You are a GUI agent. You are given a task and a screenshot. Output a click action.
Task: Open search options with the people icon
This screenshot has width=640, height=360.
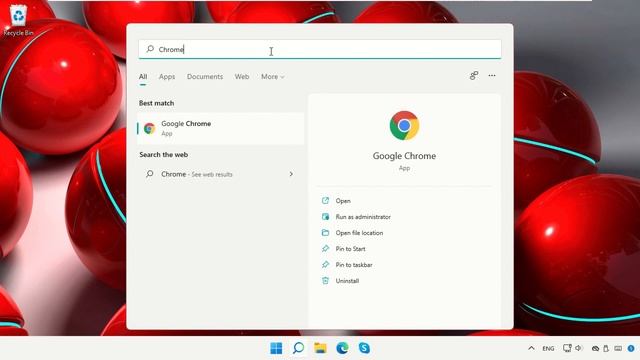tap(473, 76)
